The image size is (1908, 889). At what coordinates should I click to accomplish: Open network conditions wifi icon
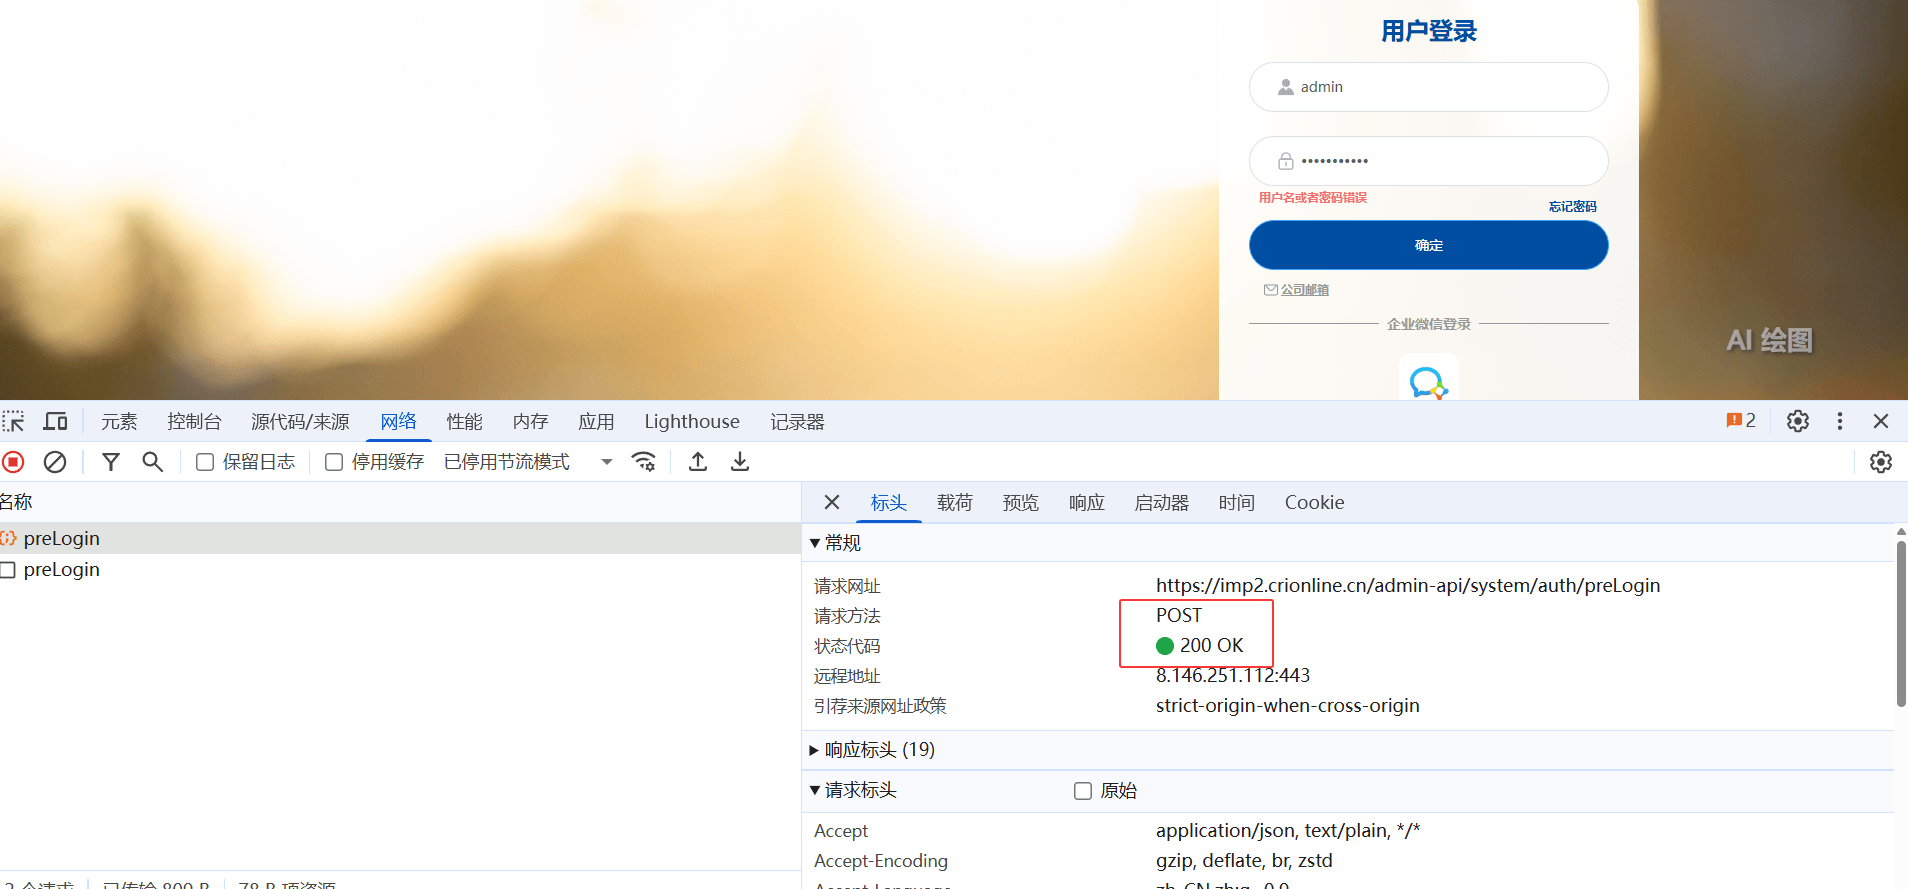[644, 462]
